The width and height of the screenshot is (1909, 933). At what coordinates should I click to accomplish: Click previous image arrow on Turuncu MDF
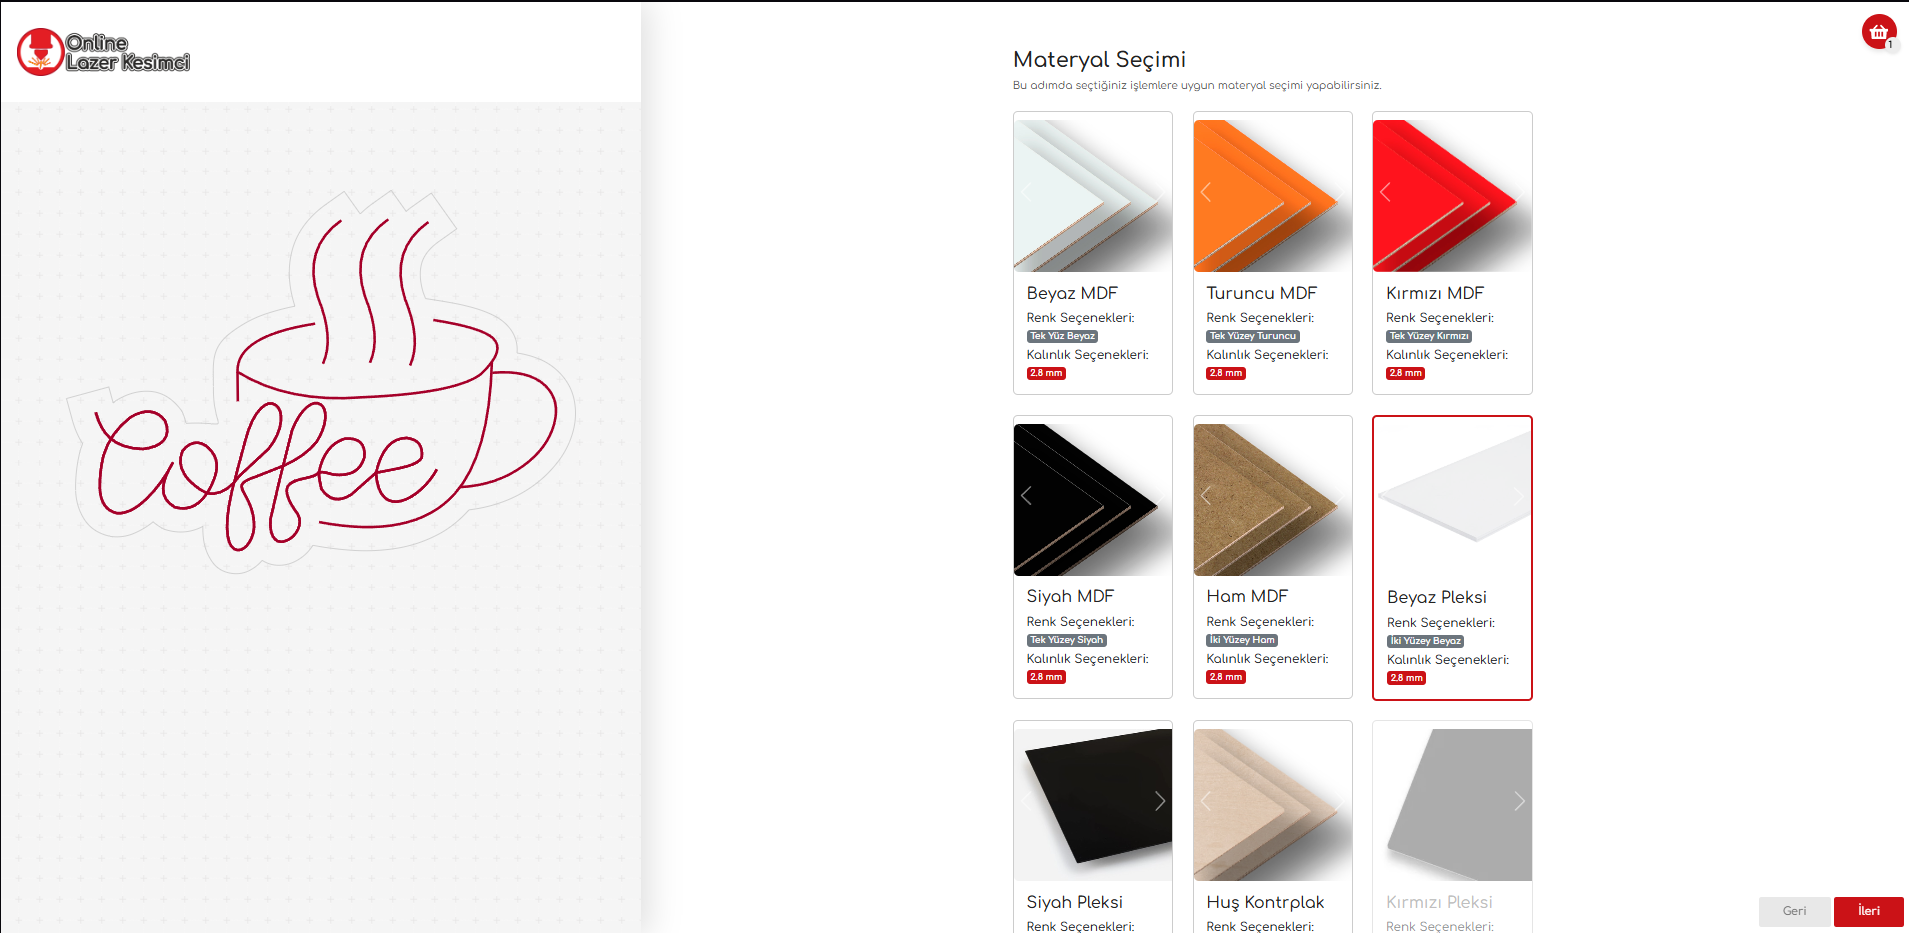click(1206, 192)
